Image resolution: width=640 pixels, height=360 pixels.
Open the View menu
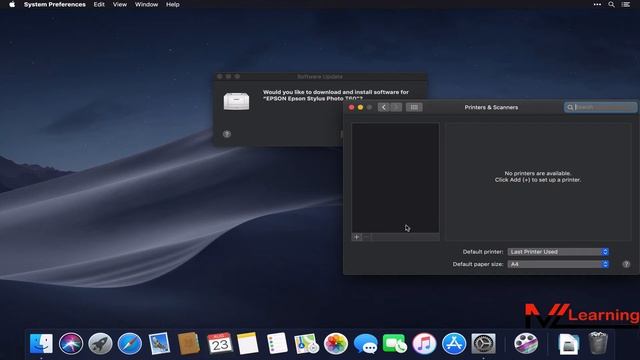click(120, 4)
